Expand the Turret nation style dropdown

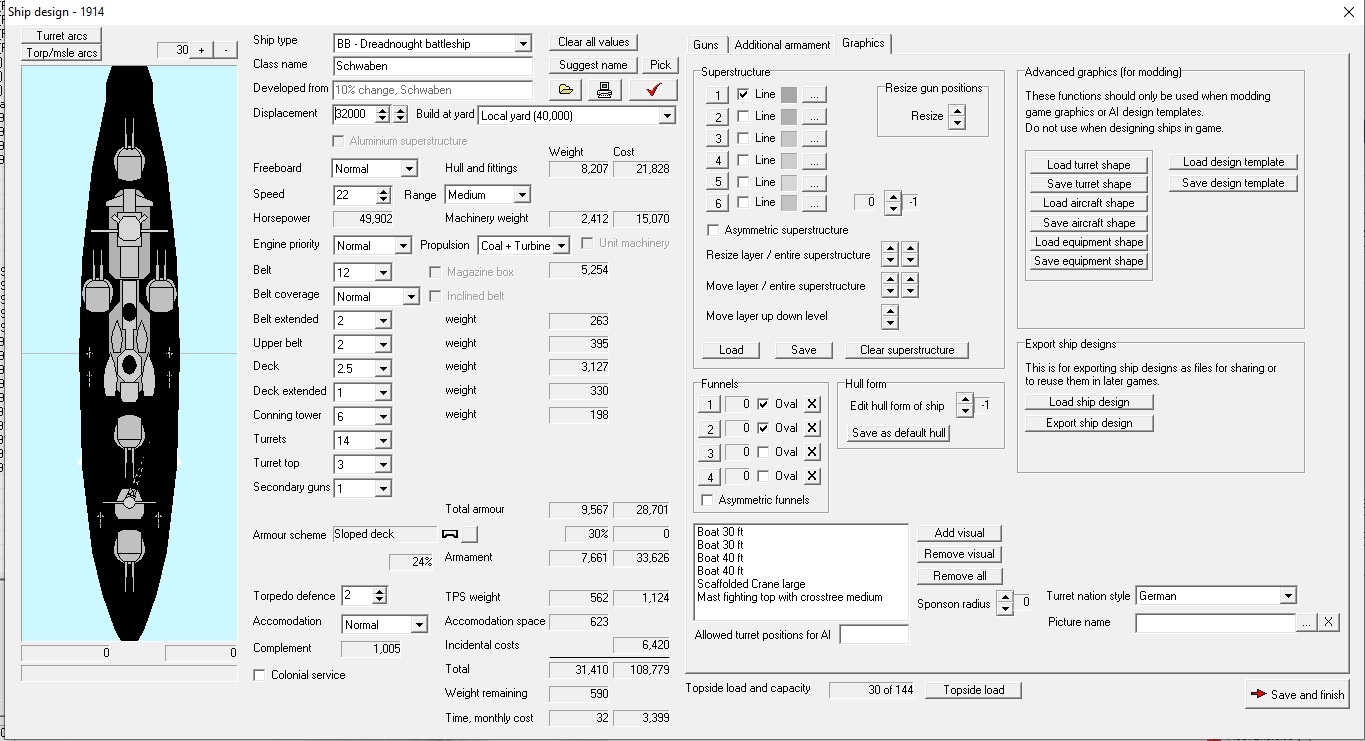pos(1287,596)
